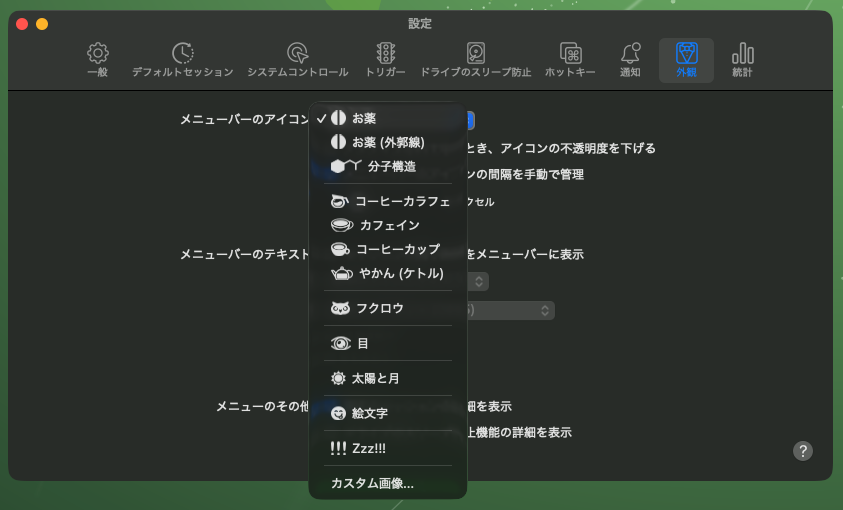This screenshot has height=510, width=843.
Task: Pick the 分子構造 molecule icon
Action: click(388, 167)
